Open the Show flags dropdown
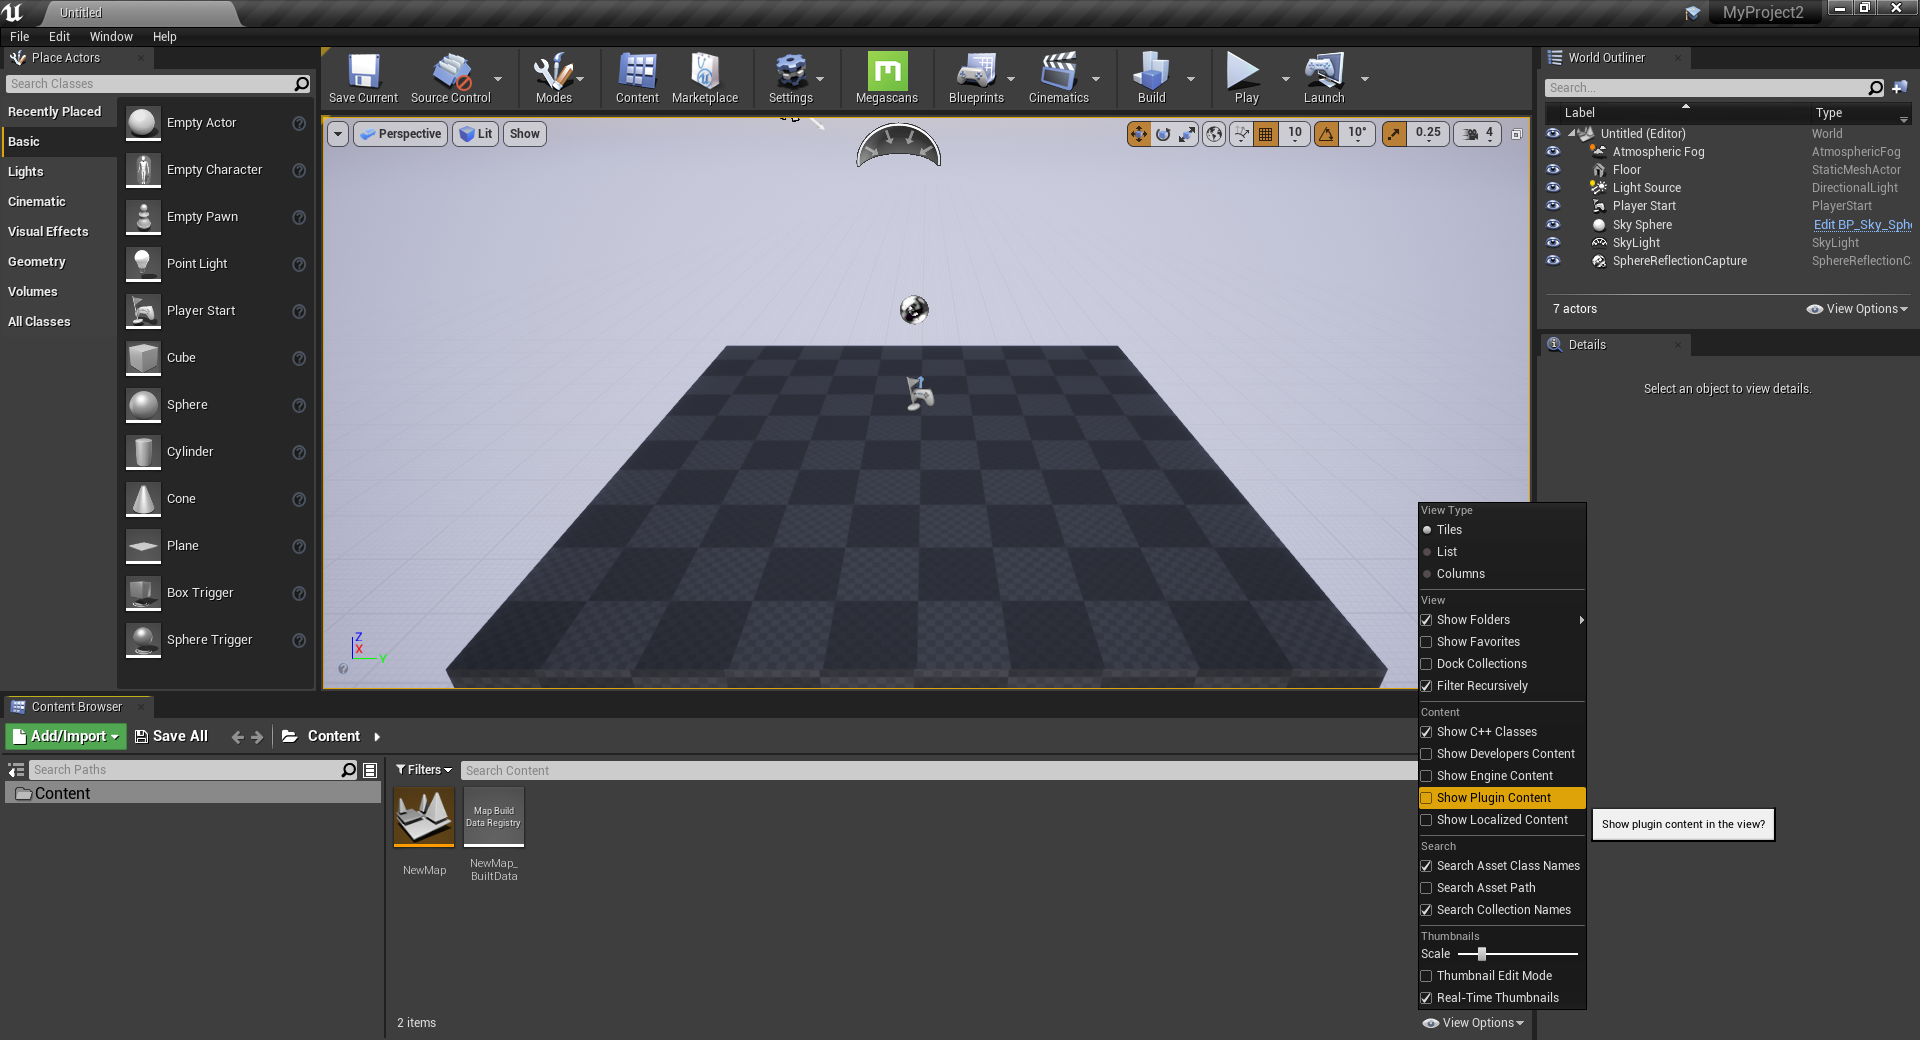 525,134
